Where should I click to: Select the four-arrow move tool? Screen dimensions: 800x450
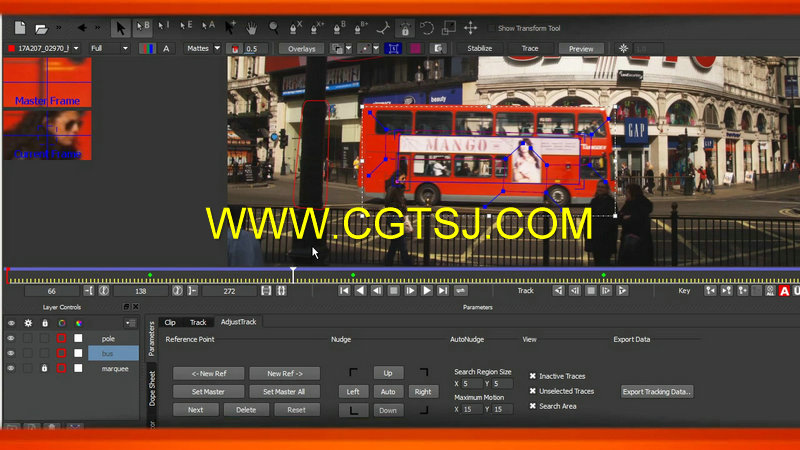click(470, 28)
